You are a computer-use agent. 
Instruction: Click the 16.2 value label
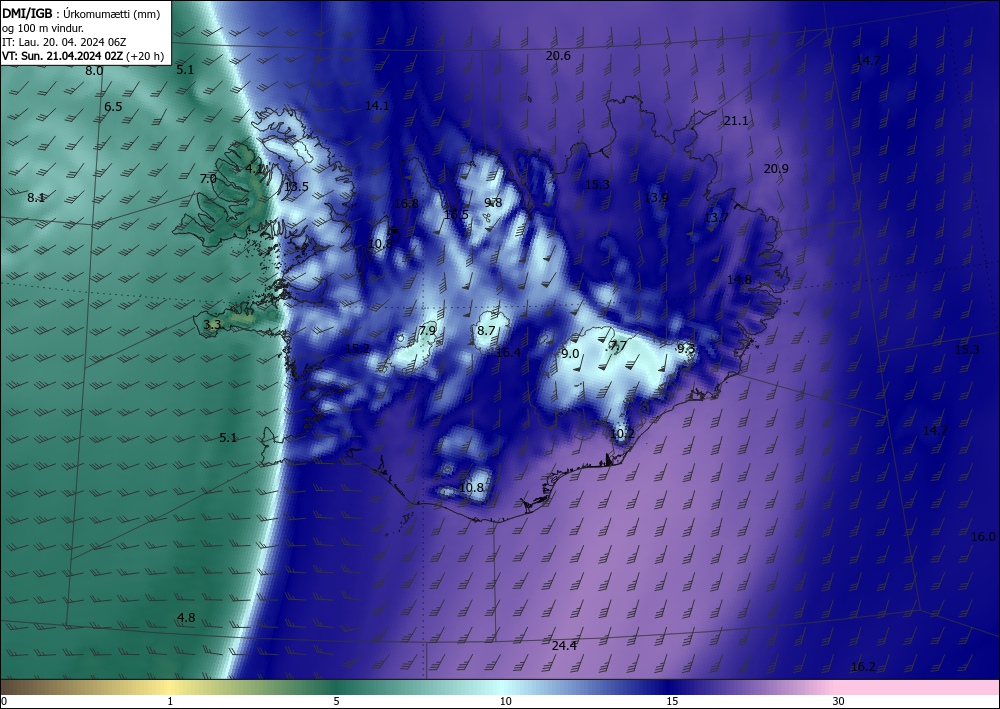click(x=863, y=667)
